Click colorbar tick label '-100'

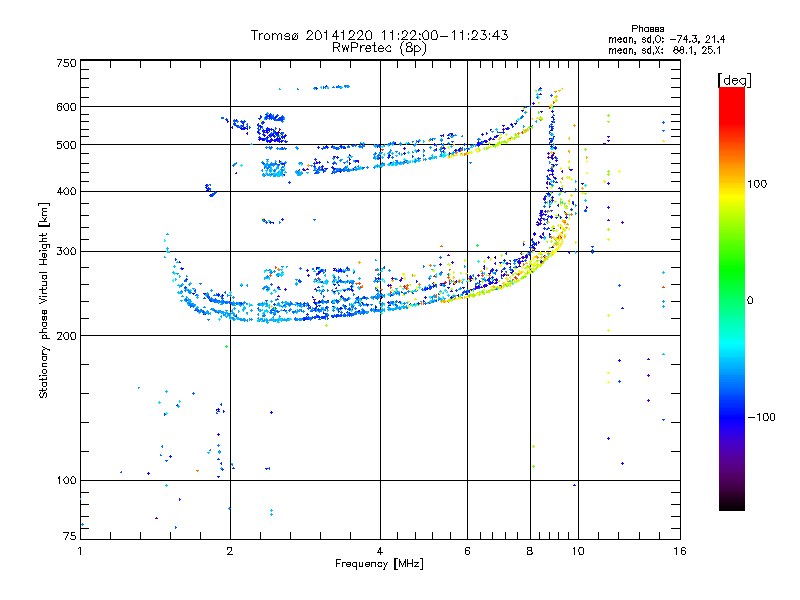point(761,417)
